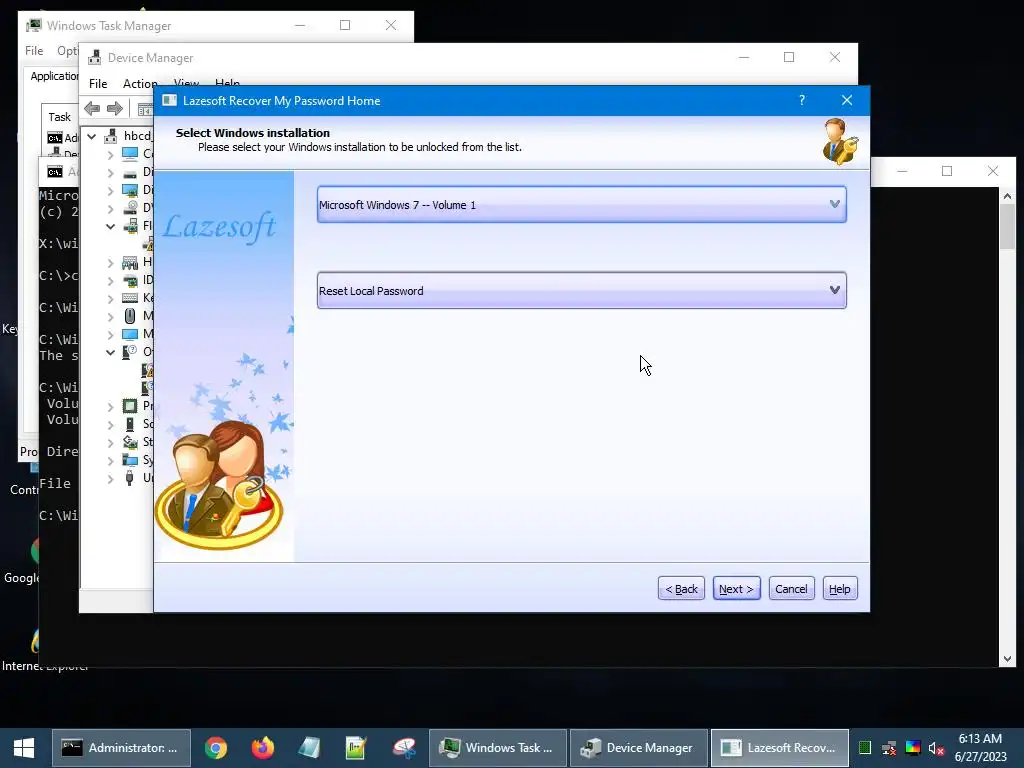Launch Google Chrome from the taskbar
Viewport: 1024px width, 768px height.
(216, 748)
